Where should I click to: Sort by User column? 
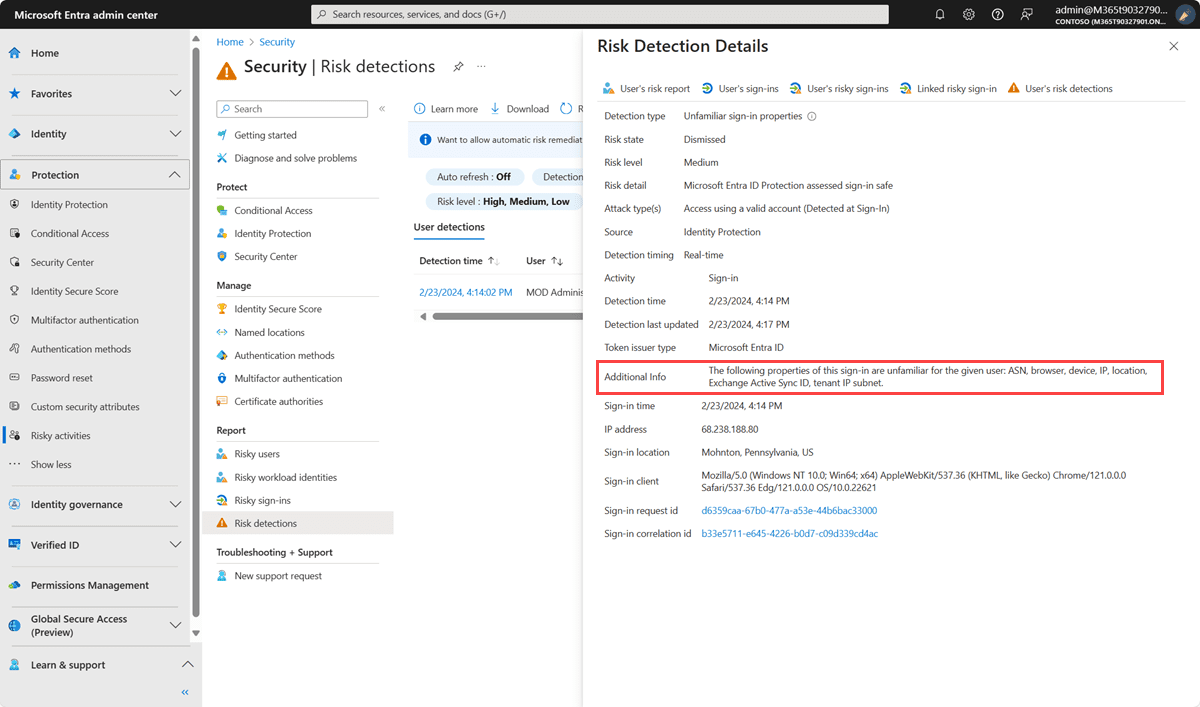(x=545, y=261)
